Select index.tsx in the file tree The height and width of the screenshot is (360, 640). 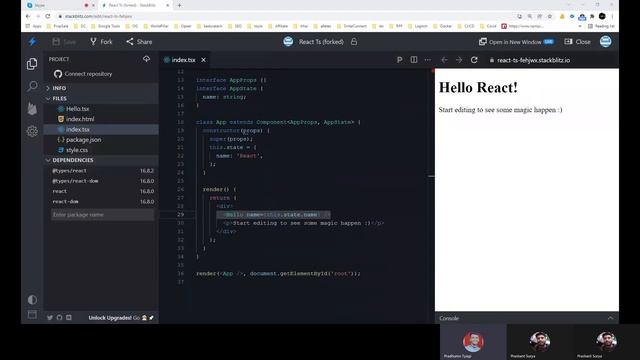point(101,129)
